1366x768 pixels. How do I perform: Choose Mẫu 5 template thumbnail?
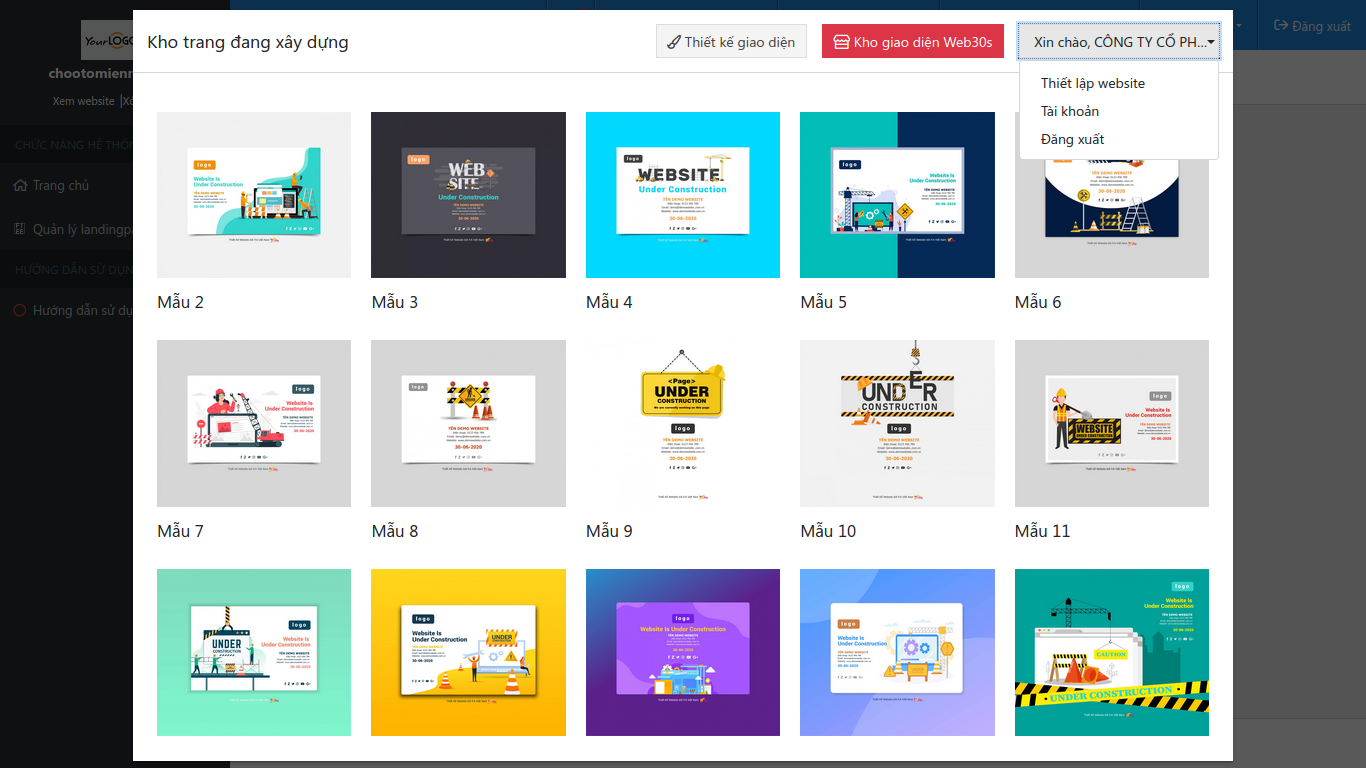point(897,195)
